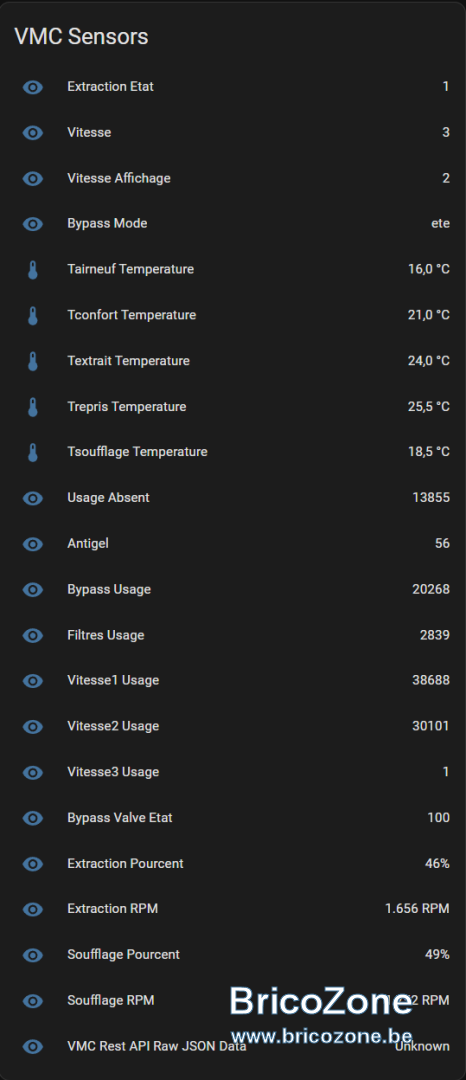The width and height of the screenshot is (466, 1080).
Task: Open Soufflage Pourcent sensor row
Action: tap(233, 955)
